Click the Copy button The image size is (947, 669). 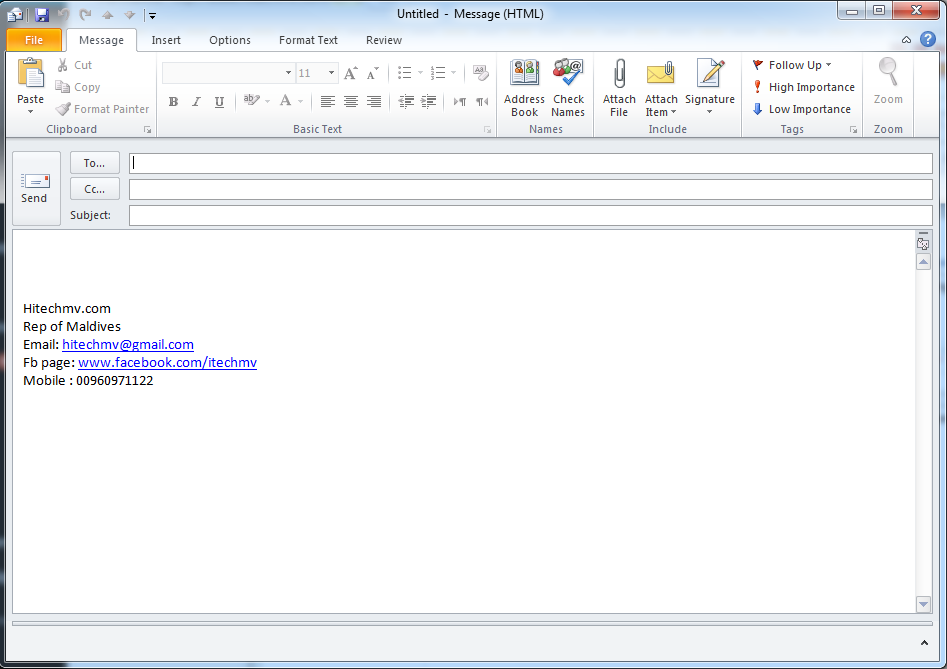[x=78, y=87]
